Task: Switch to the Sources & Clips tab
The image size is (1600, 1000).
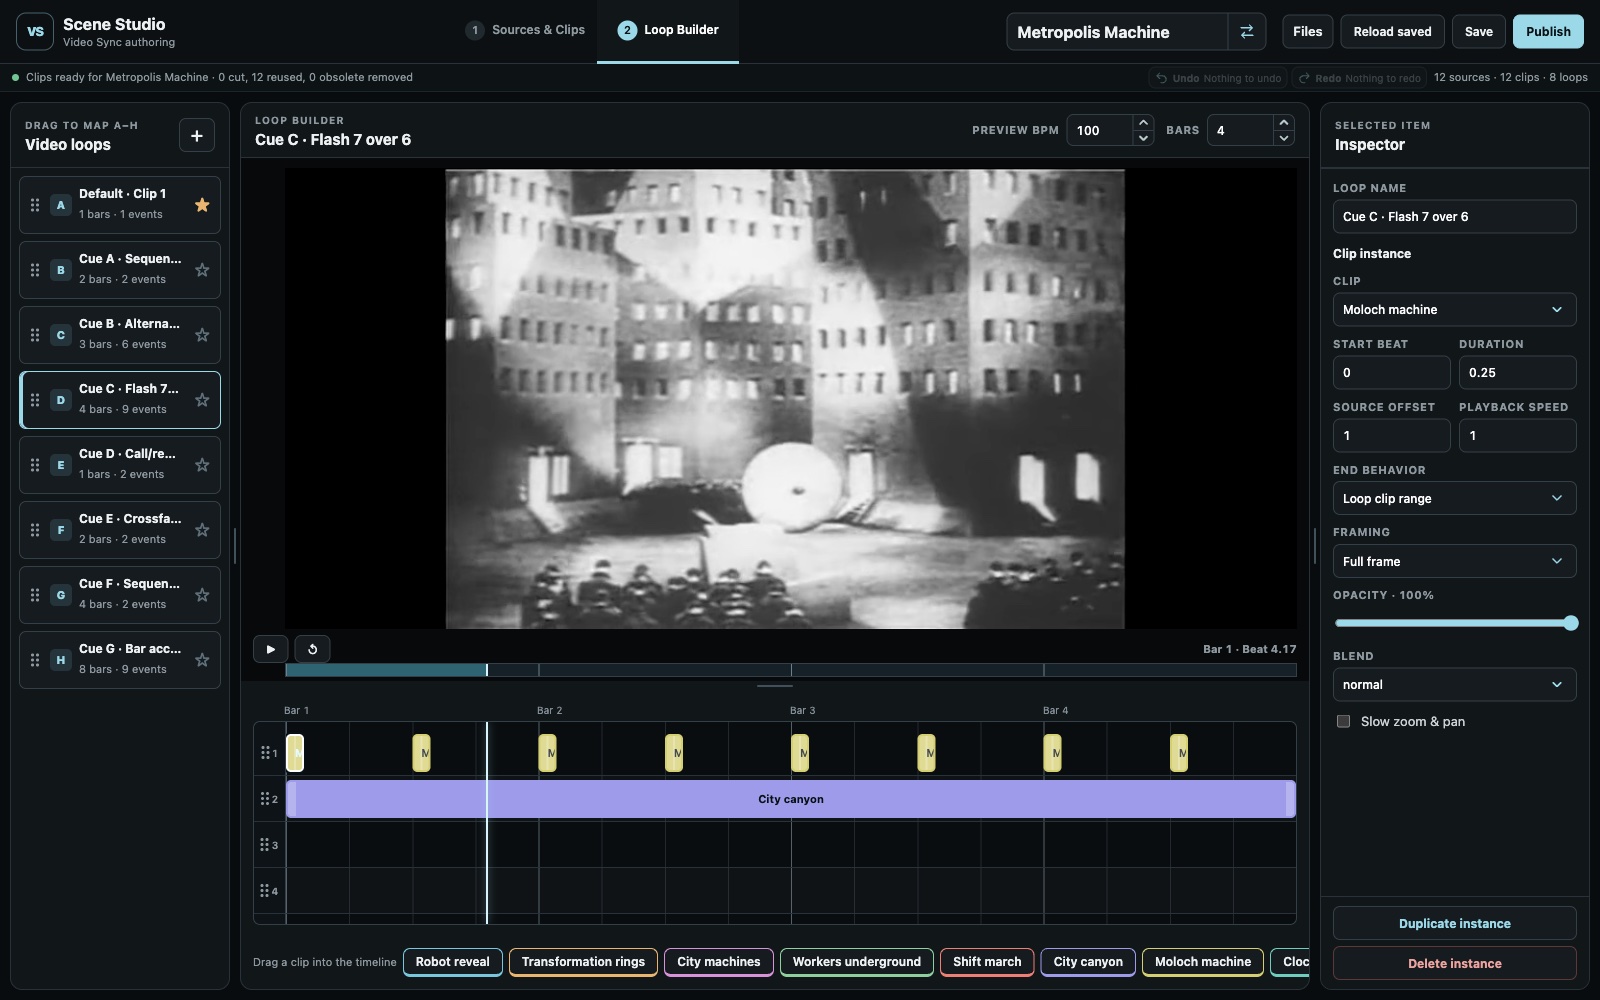Action: (526, 30)
